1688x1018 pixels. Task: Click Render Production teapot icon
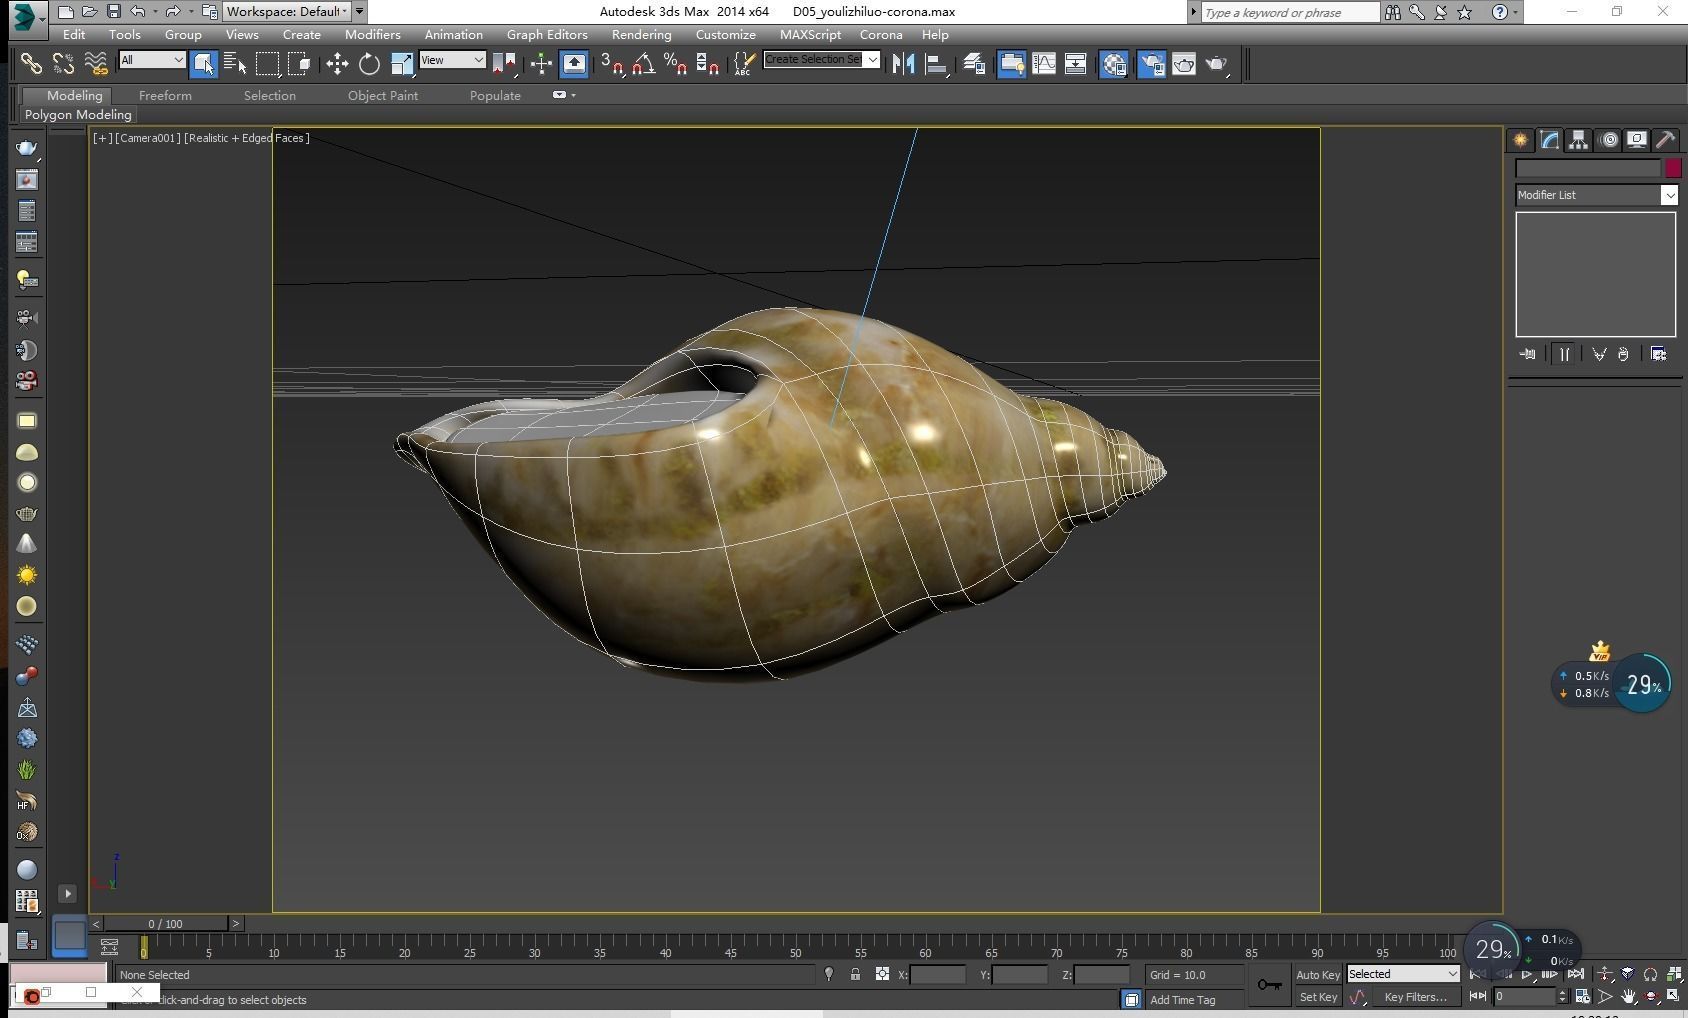click(1217, 64)
